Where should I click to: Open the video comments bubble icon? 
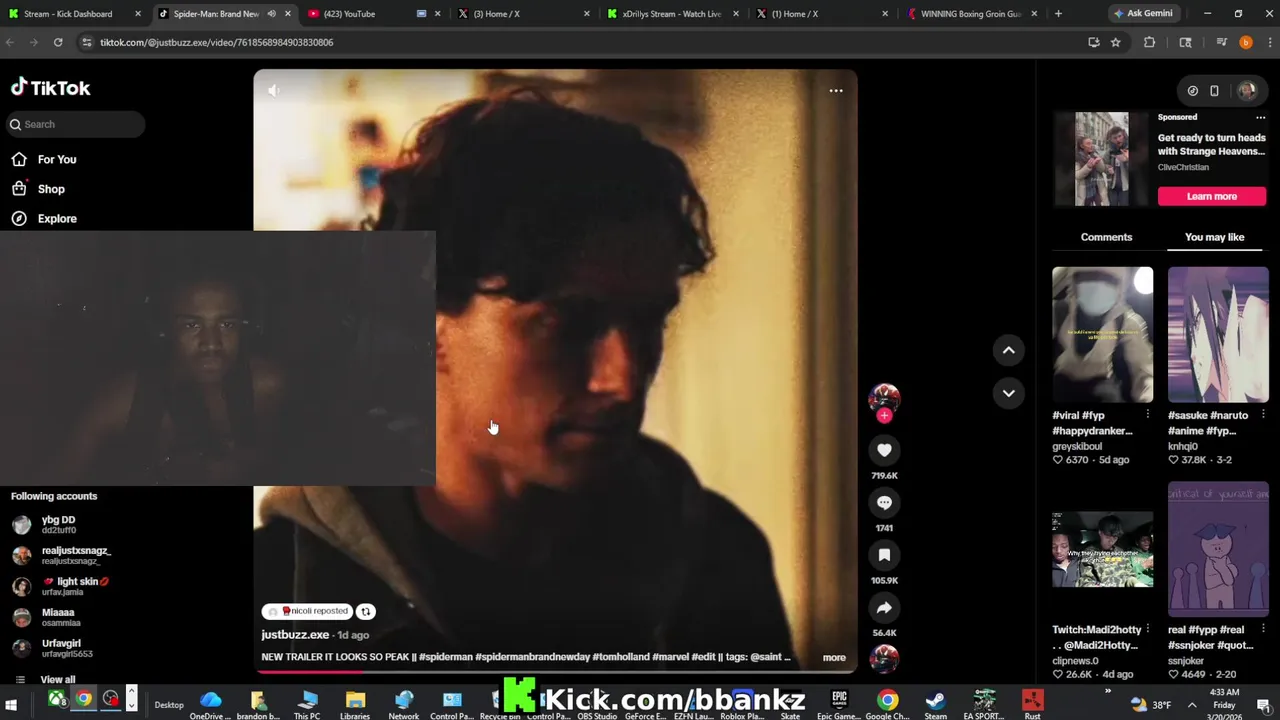pyautogui.click(x=884, y=503)
